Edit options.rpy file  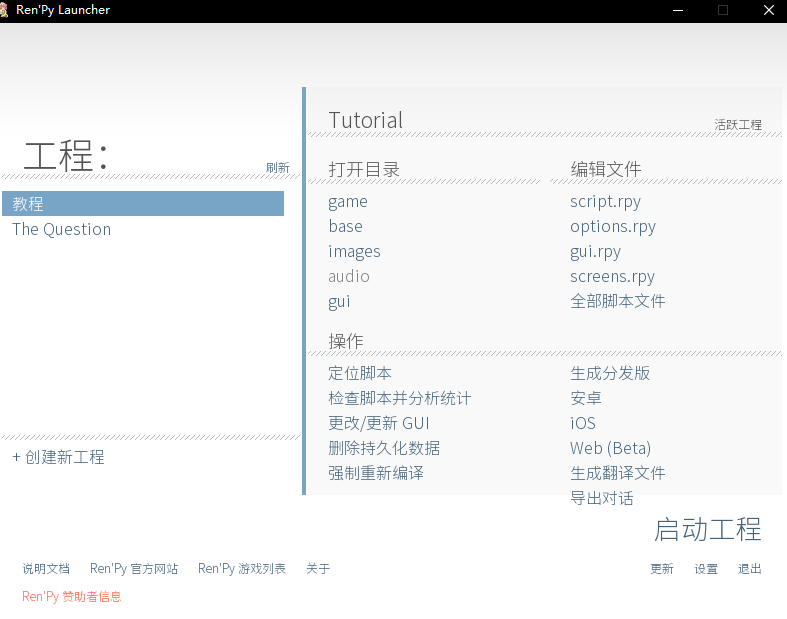tap(613, 227)
